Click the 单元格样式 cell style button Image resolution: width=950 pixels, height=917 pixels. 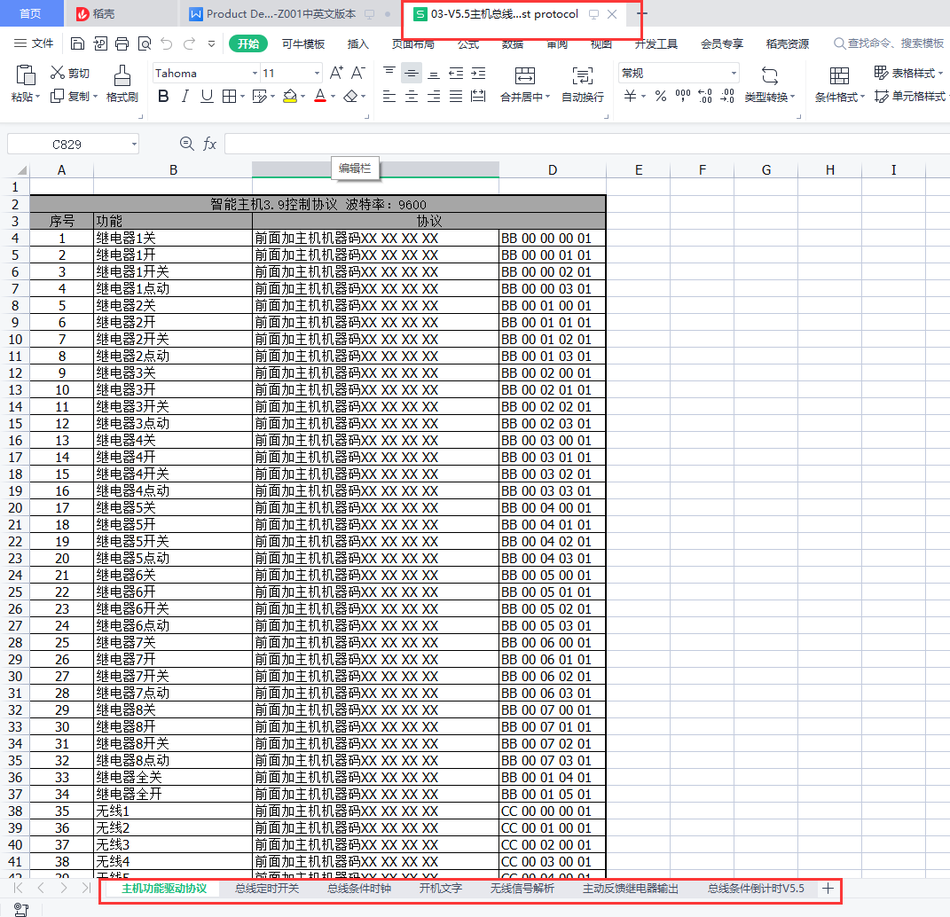911,96
